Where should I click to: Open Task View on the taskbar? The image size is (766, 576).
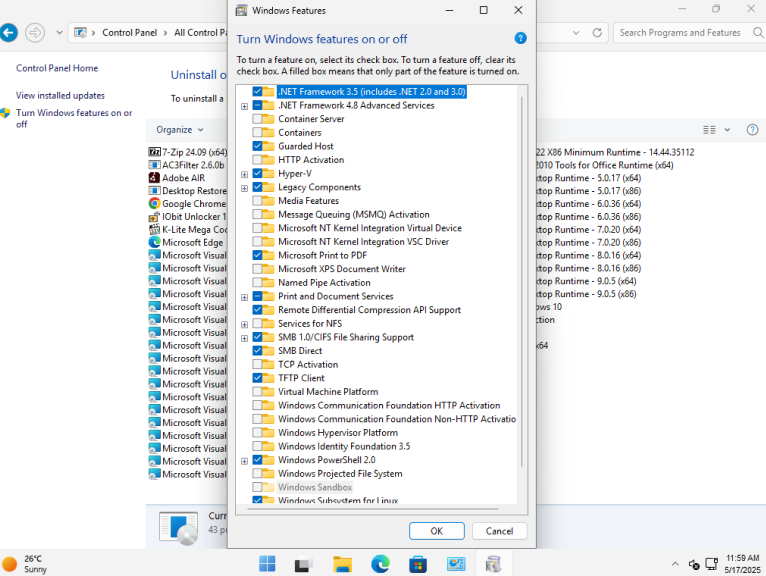304,564
